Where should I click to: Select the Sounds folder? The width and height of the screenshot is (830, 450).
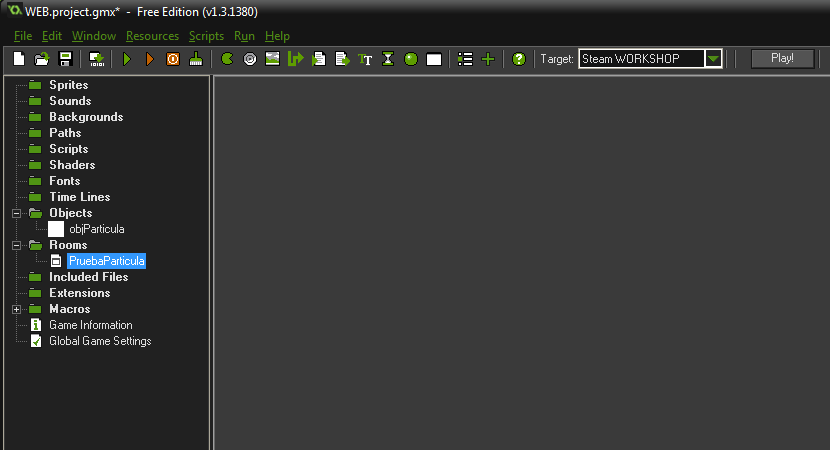(x=70, y=101)
